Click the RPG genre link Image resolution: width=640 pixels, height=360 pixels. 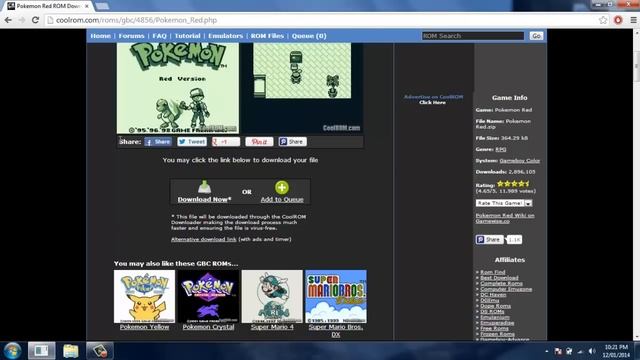[500, 149]
